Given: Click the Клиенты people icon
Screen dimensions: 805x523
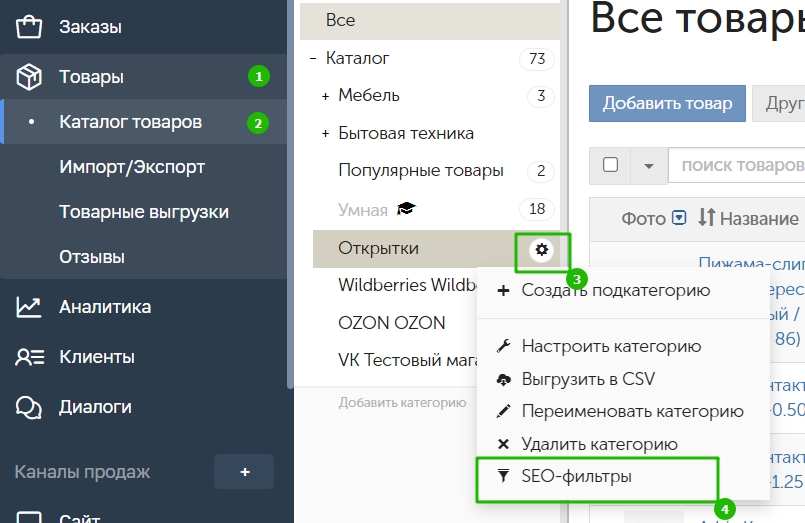Looking at the screenshot, I should (29, 357).
